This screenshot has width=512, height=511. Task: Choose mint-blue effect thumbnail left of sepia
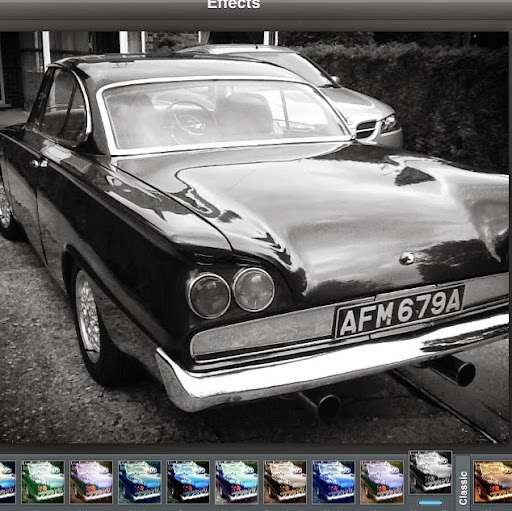[x=237, y=482]
